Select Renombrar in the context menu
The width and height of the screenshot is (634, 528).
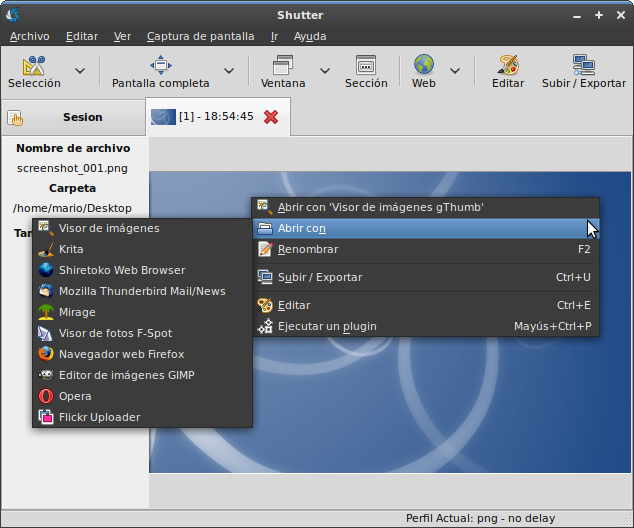pos(308,249)
